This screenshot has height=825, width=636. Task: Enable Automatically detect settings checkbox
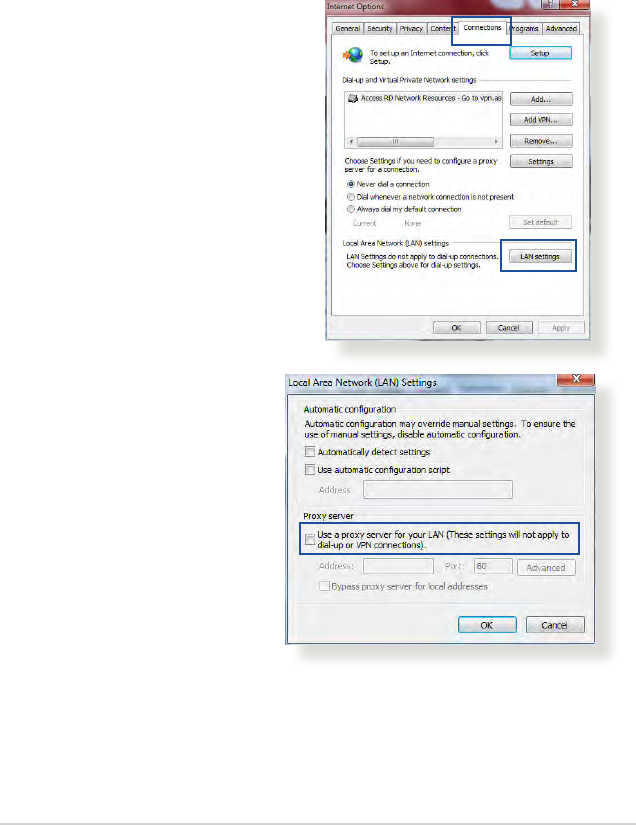tap(310, 452)
